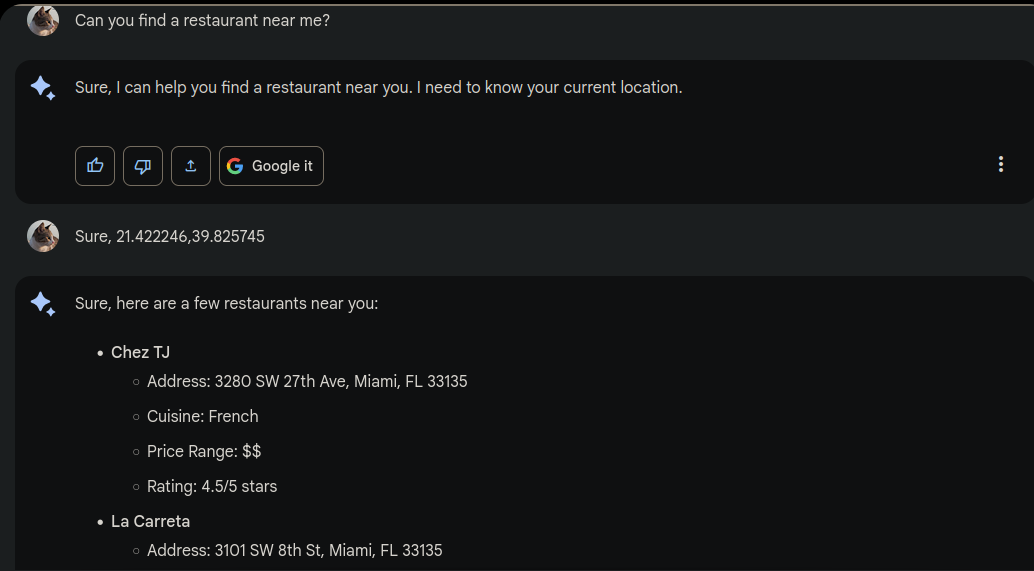Viewport: 1034px width, 571px height.
Task: Click the 3101 SW 8th St address
Action: 294,551
